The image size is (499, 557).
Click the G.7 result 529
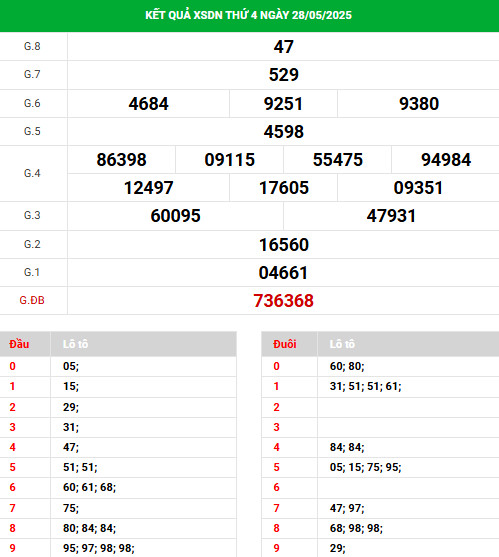283,75
